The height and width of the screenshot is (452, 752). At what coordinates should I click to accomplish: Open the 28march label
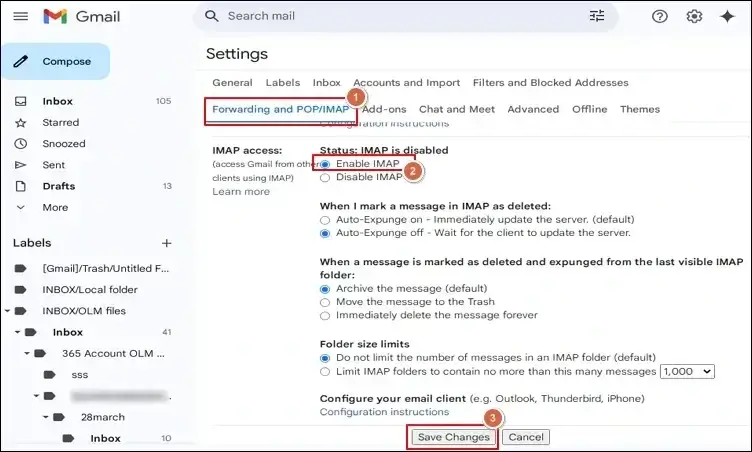pyautogui.click(x=103, y=417)
